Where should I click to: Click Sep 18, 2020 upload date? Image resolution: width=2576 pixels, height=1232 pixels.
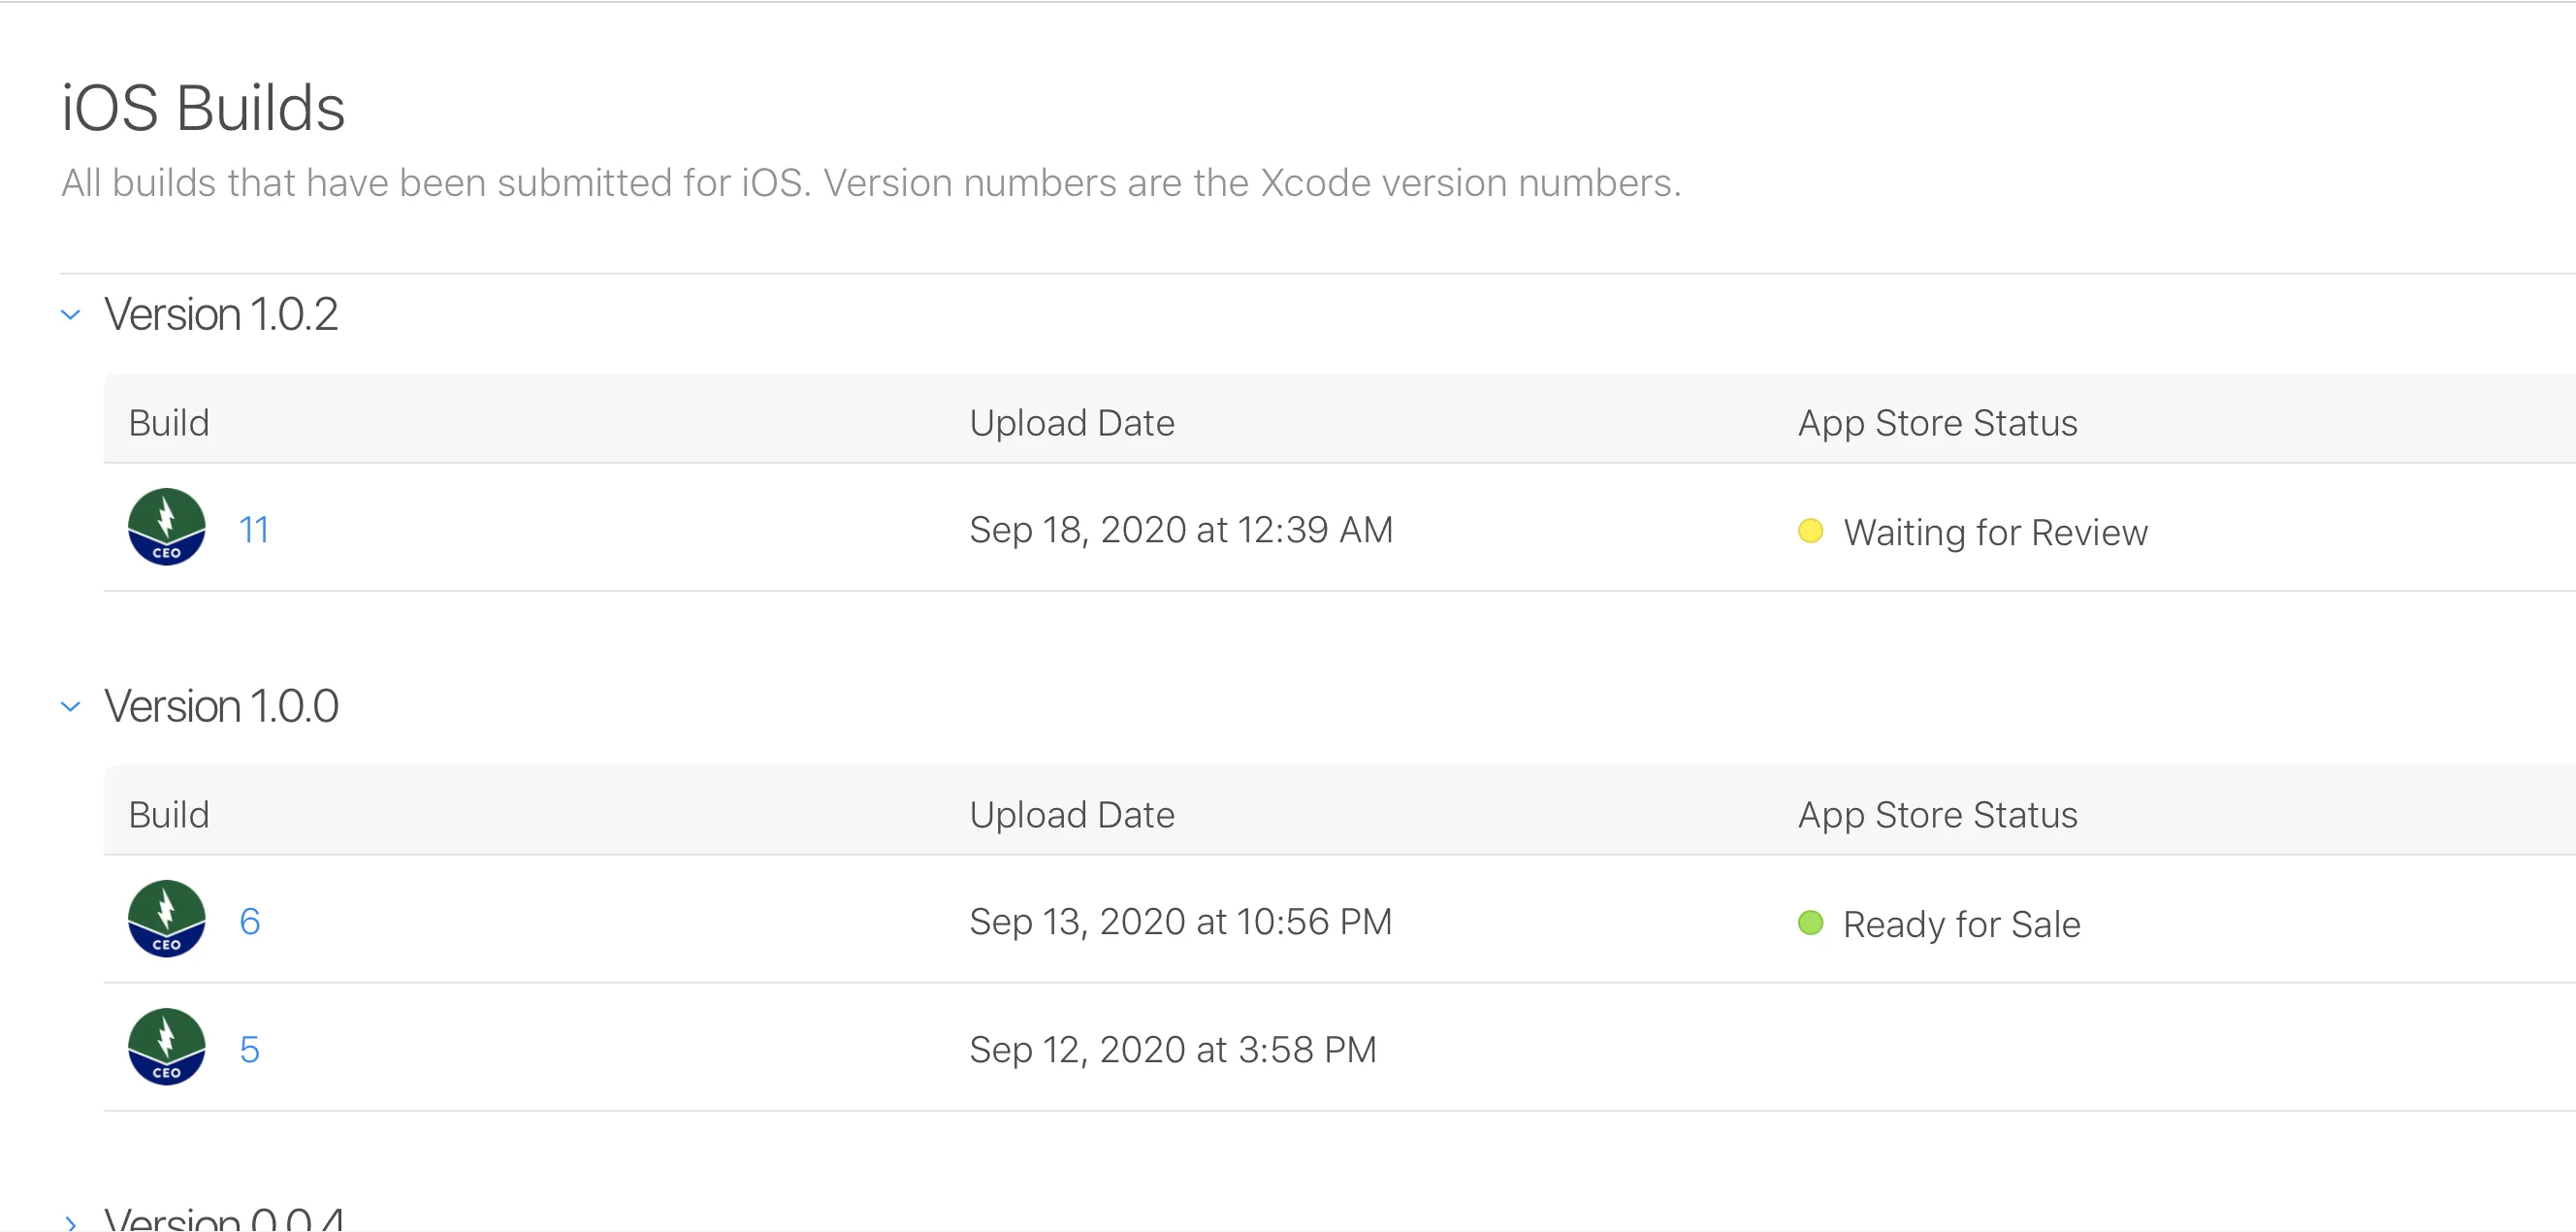click(1181, 530)
